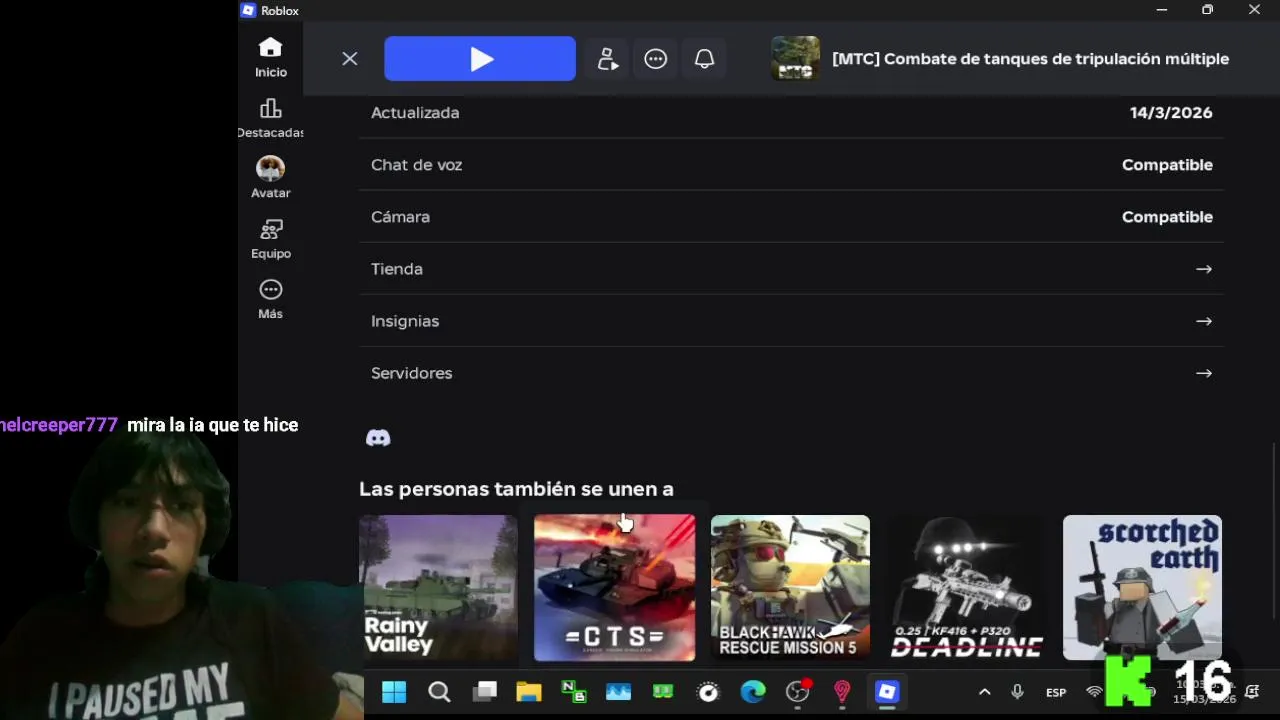Open the Equipo section
This screenshot has height=720, width=1280.
coord(270,239)
